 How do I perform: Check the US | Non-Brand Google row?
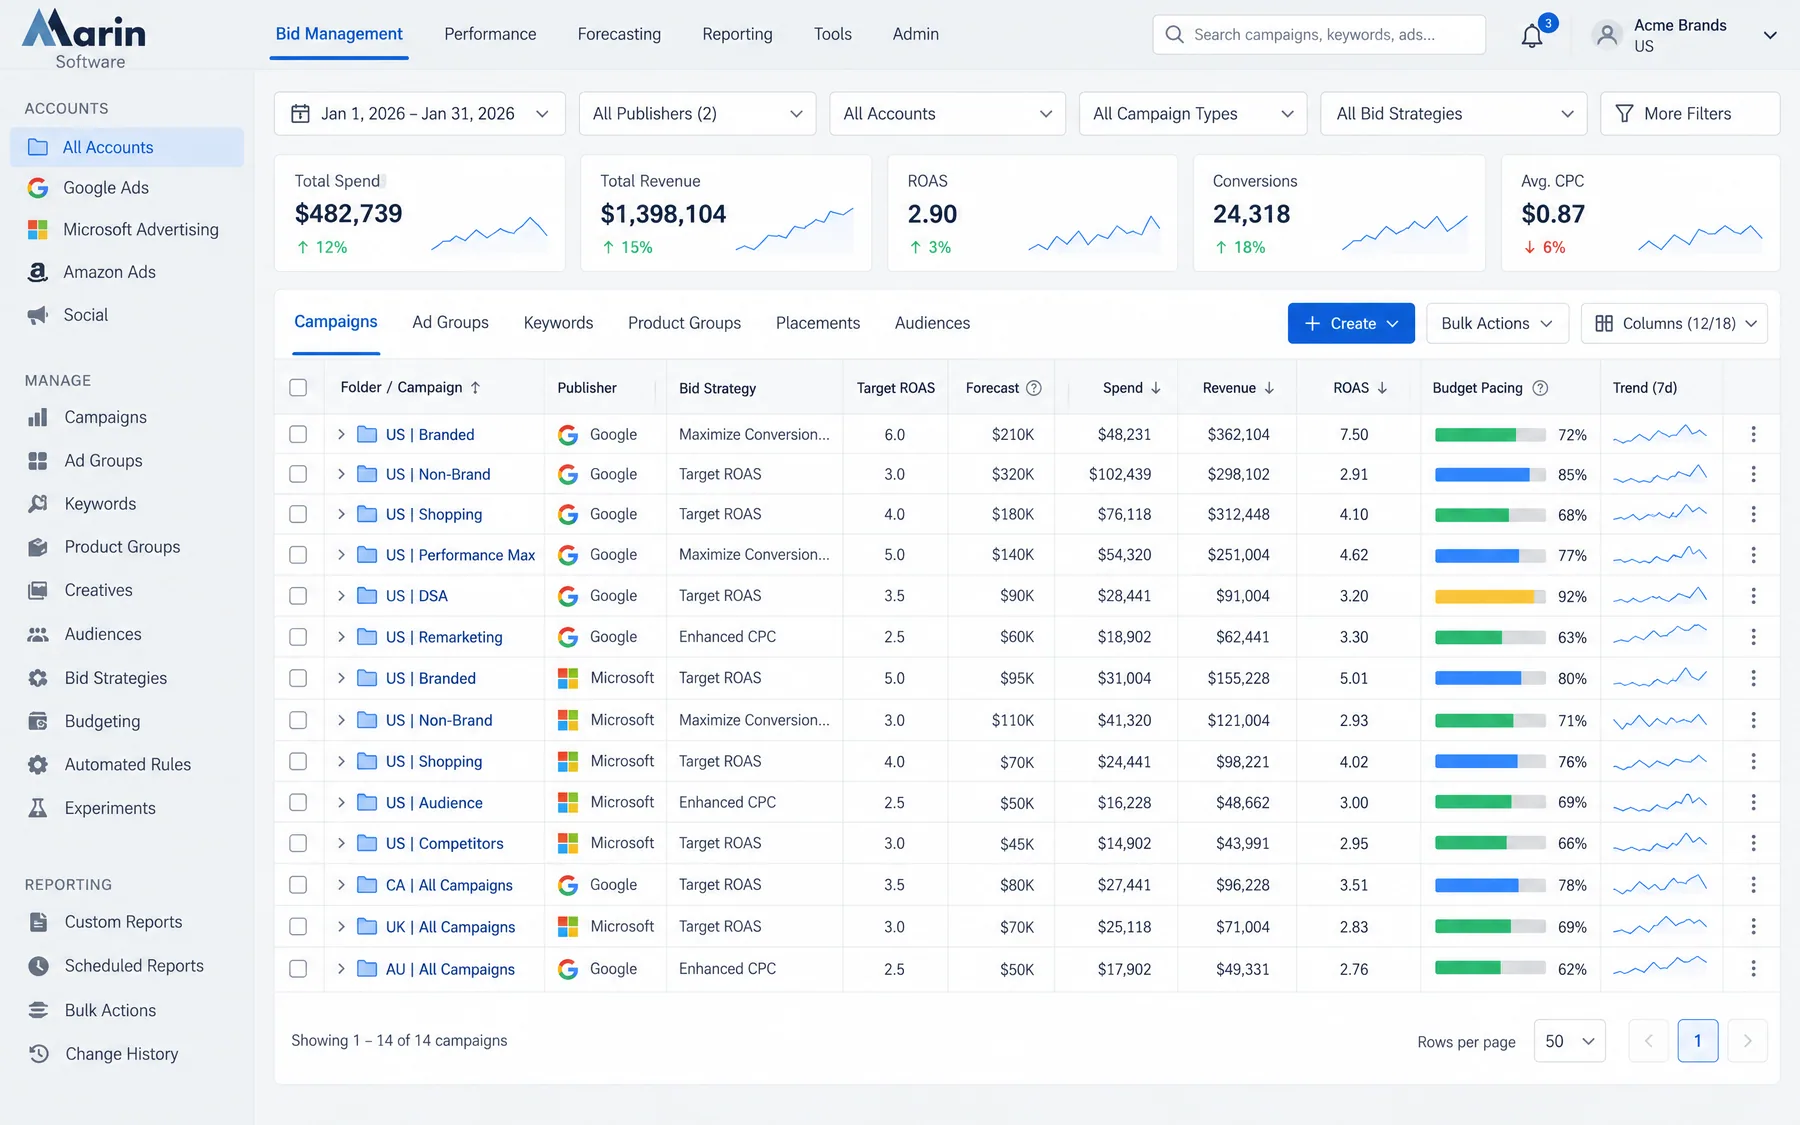[298, 474]
